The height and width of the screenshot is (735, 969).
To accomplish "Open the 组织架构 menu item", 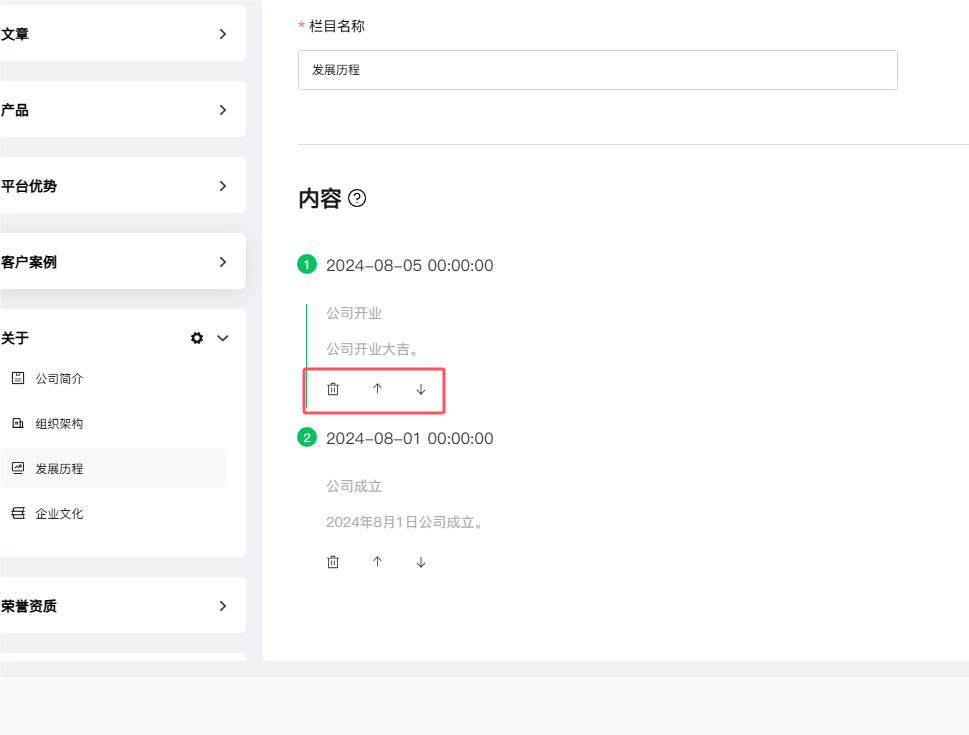I will coord(114,423).
